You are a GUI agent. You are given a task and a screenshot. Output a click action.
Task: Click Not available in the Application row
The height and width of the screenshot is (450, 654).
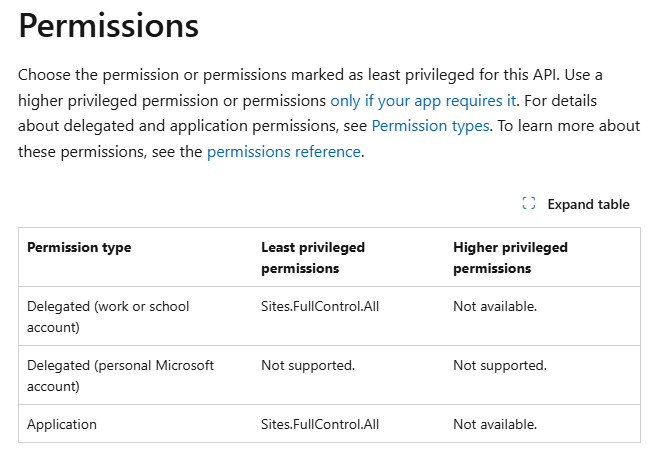pos(495,424)
